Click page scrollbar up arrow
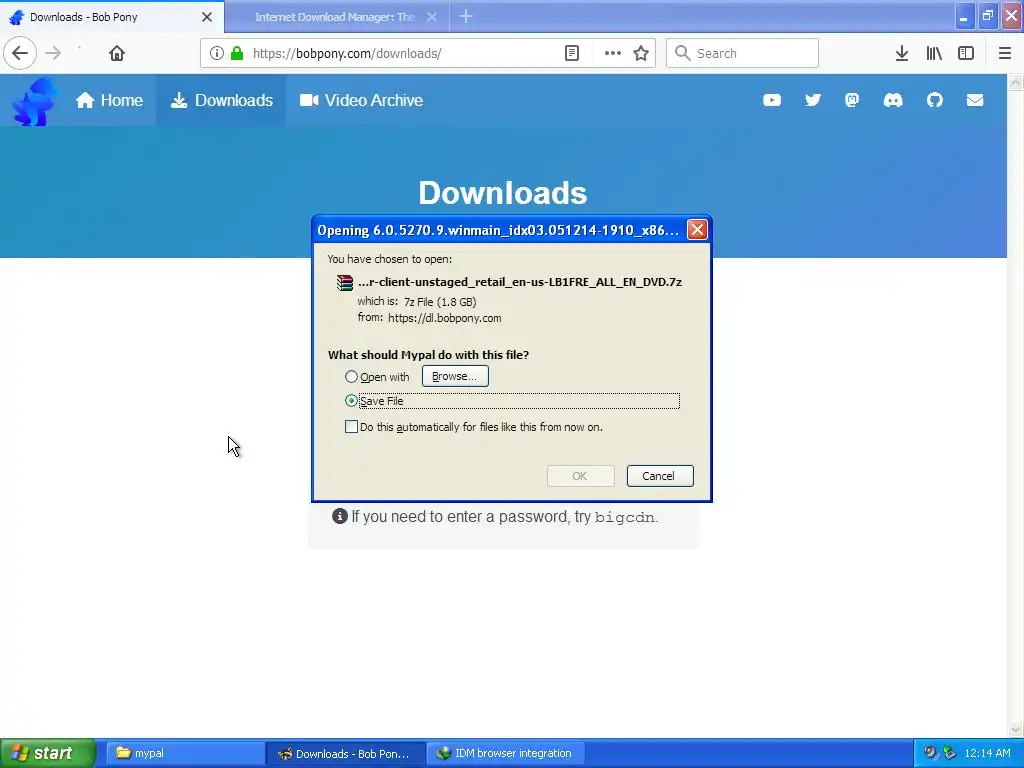The image size is (1024, 768). (x=1016, y=82)
